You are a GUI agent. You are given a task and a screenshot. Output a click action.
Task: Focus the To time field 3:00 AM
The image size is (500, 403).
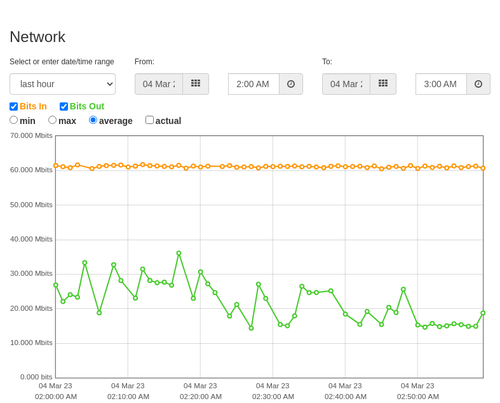click(441, 84)
